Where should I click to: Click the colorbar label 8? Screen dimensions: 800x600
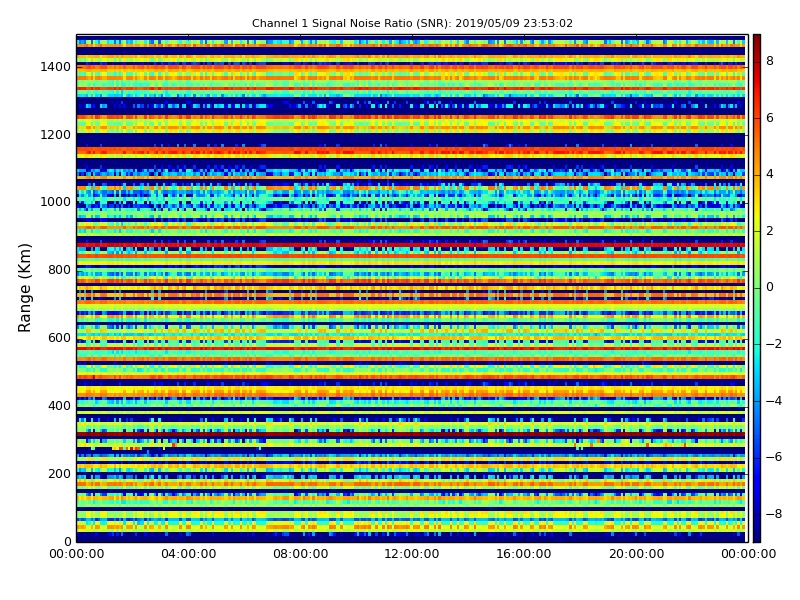[770, 61]
